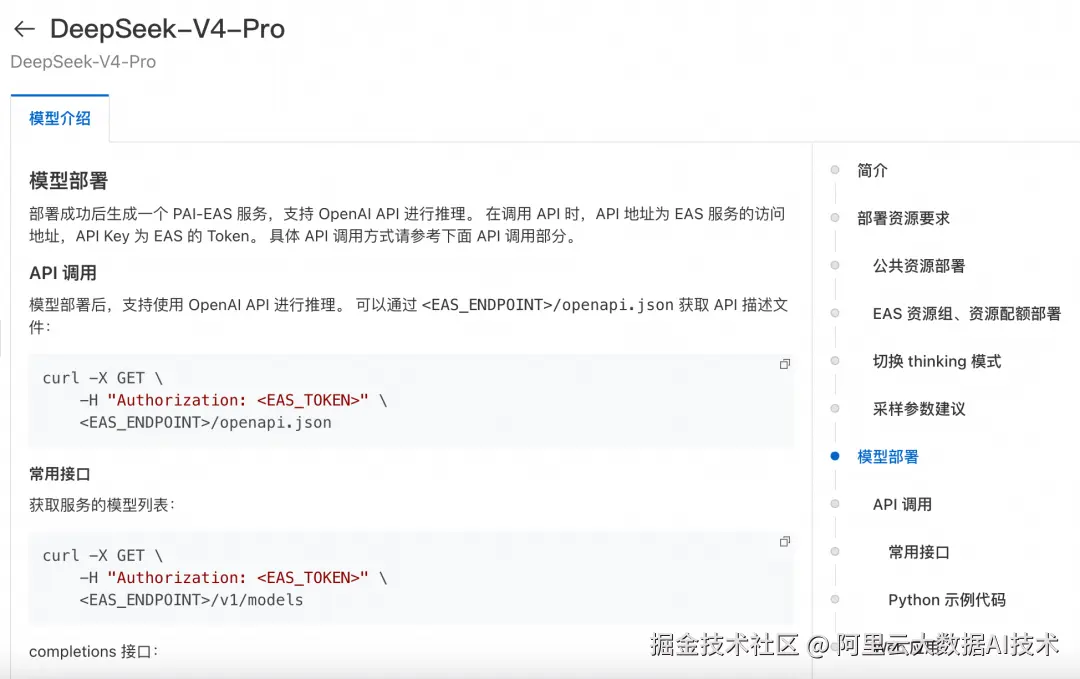Navigate to 采样参数建议 section
Viewport: 1080px width, 679px height.
(x=919, y=409)
